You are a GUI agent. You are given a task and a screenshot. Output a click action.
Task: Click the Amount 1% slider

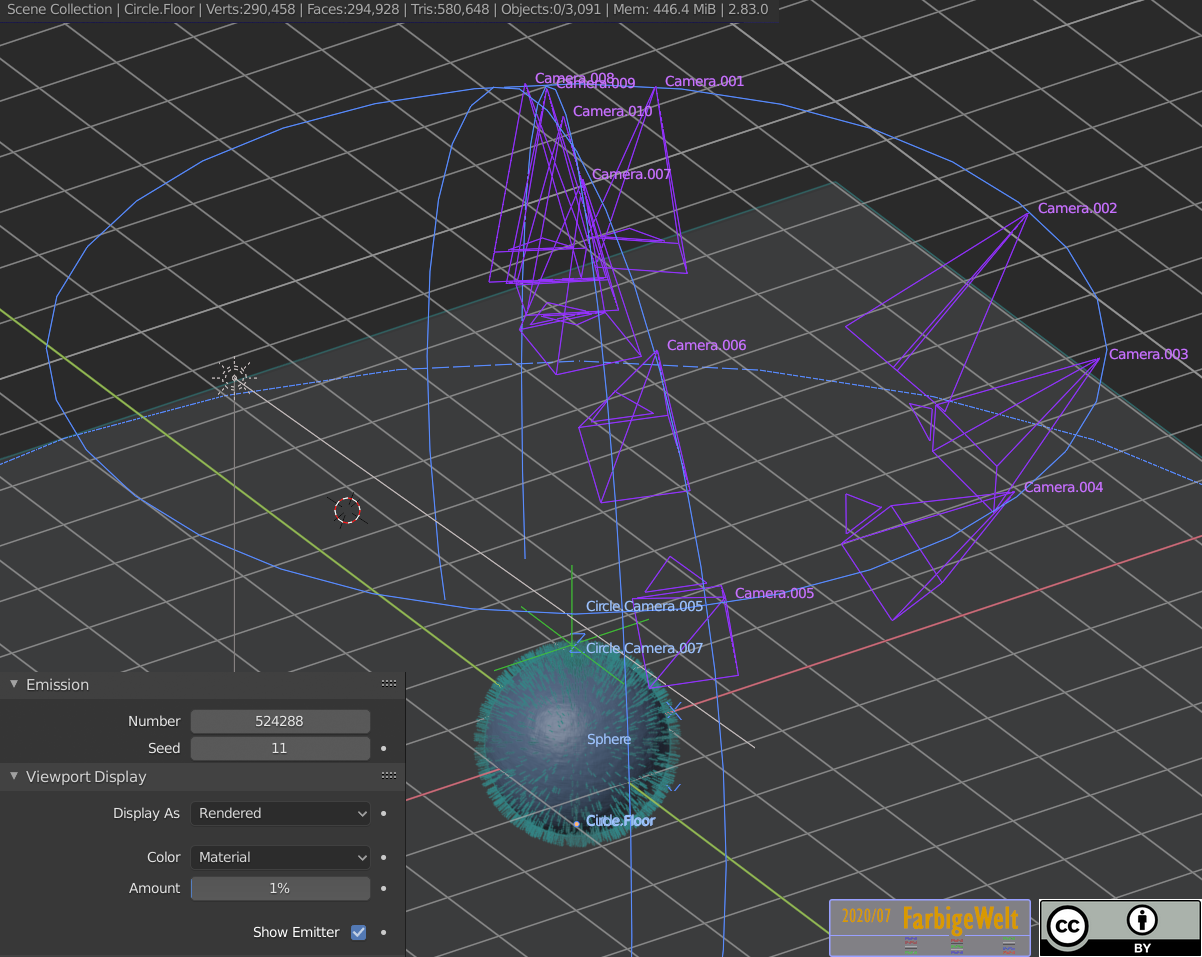tap(280, 888)
